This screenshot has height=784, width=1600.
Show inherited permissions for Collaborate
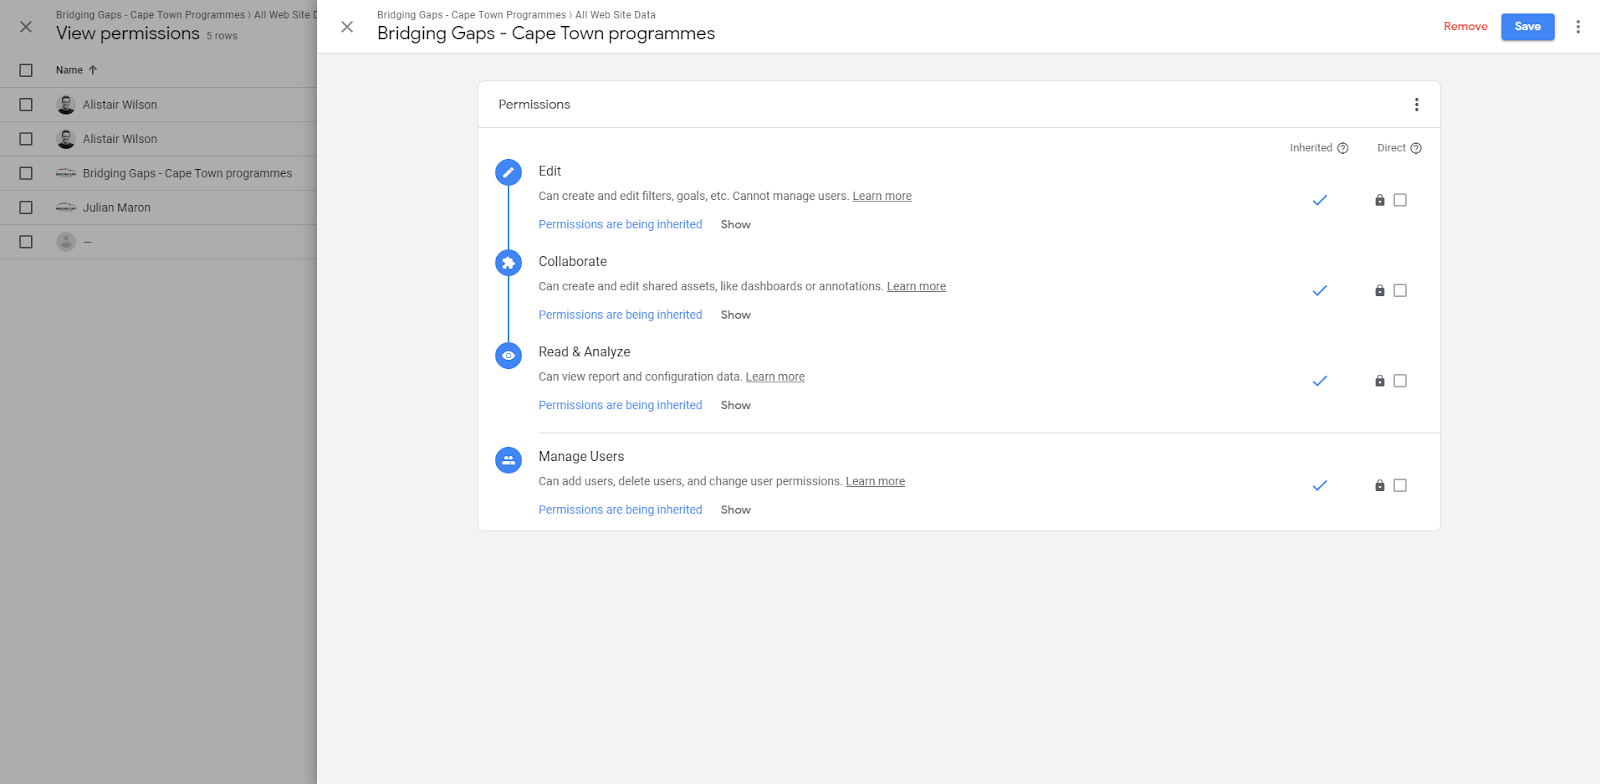click(736, 315)
